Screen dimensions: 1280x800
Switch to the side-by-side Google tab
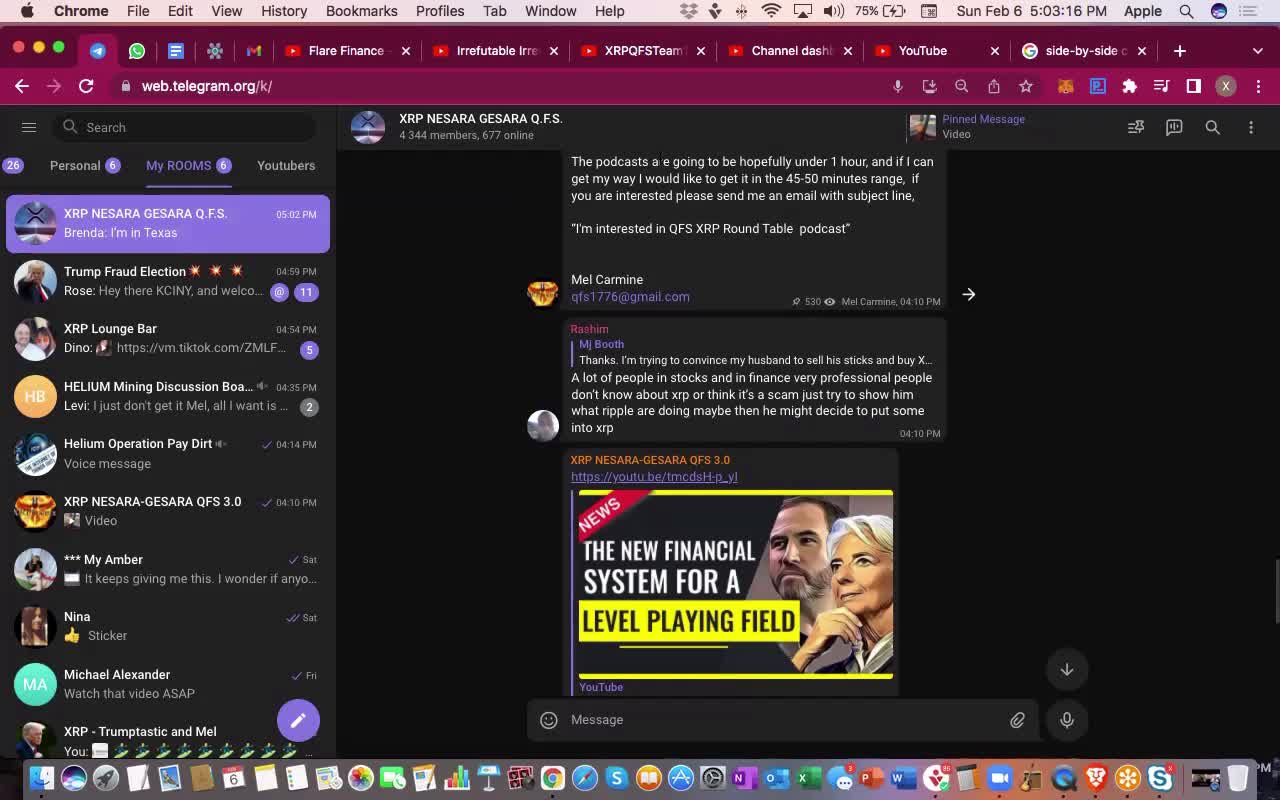[1083, 51]
